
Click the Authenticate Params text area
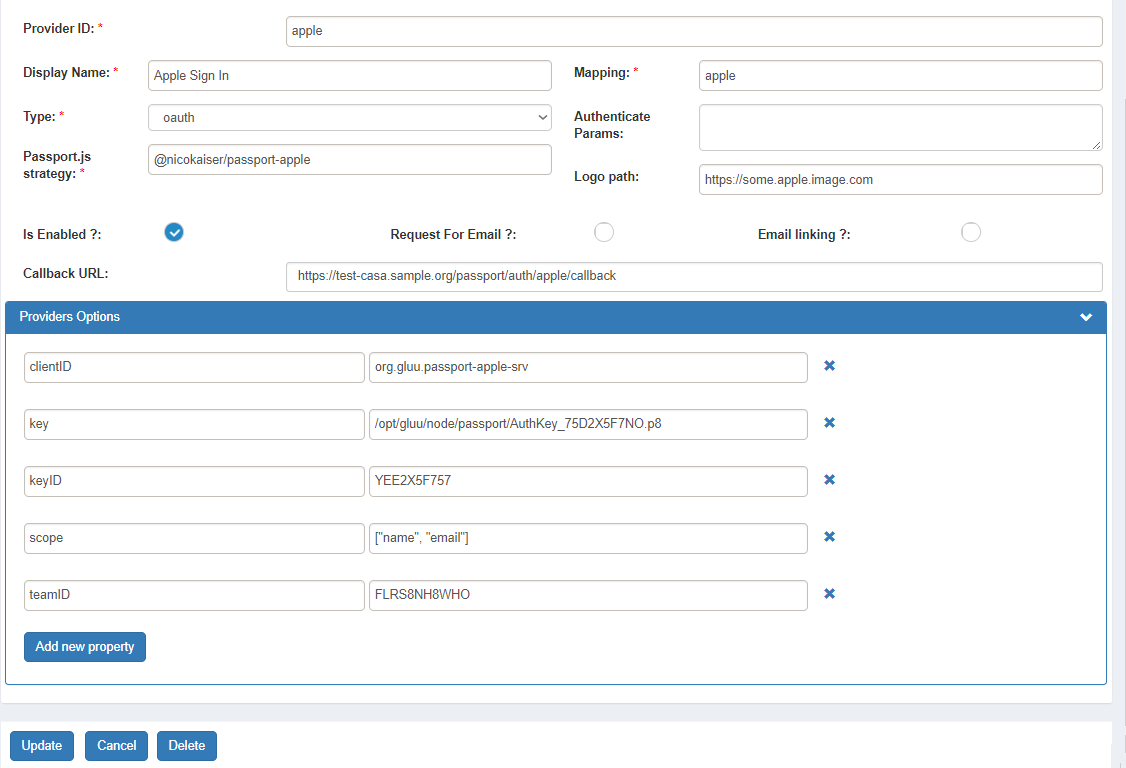(900, 127)
